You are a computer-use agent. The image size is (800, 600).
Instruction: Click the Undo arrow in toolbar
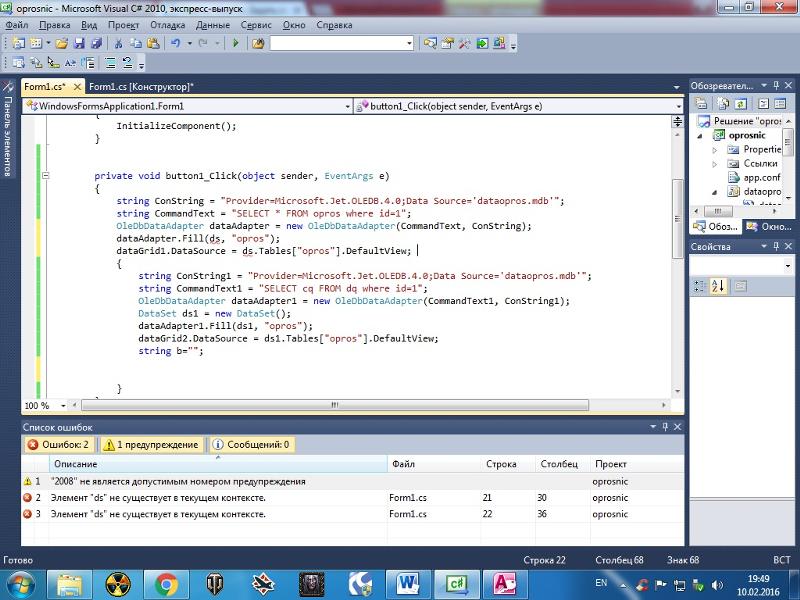pos(176,44)
